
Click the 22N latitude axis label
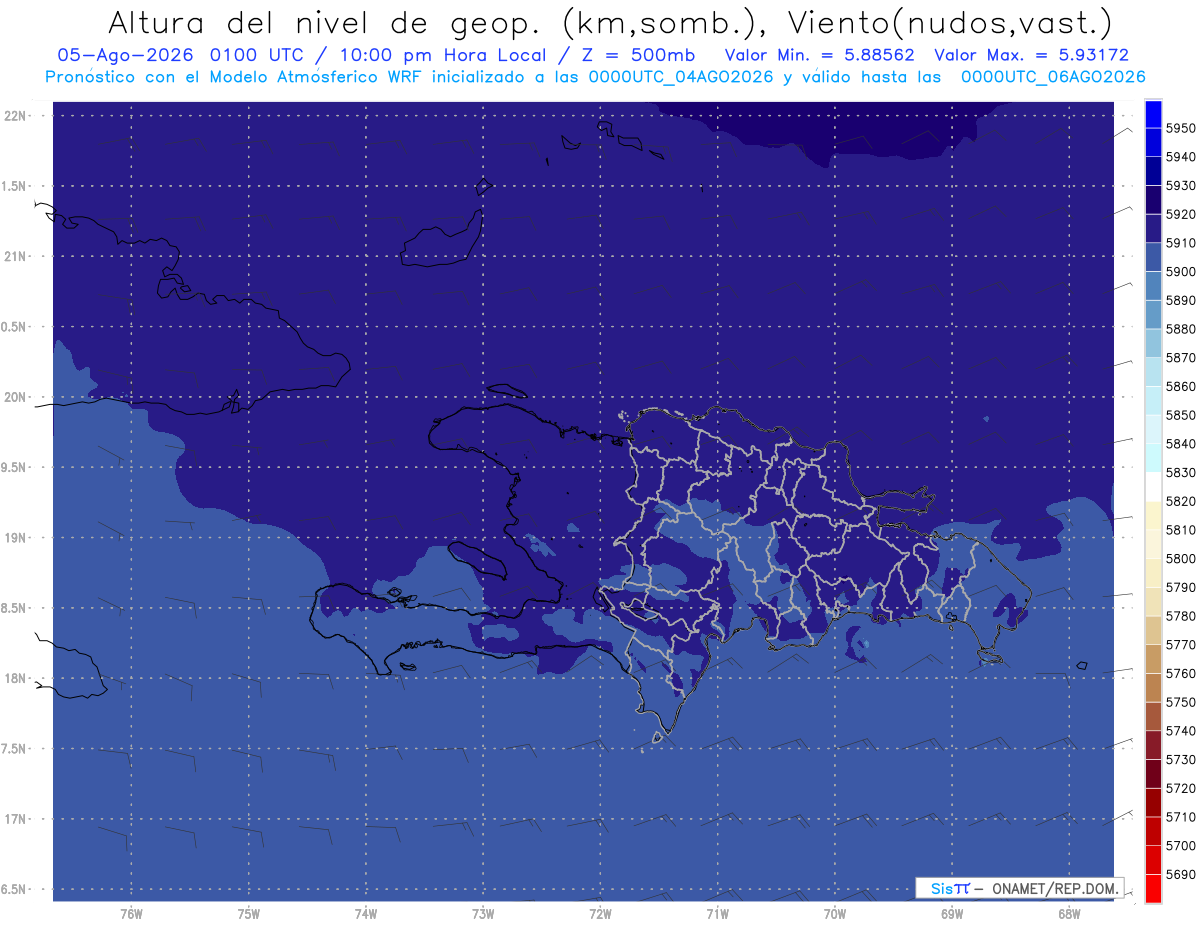17,115
